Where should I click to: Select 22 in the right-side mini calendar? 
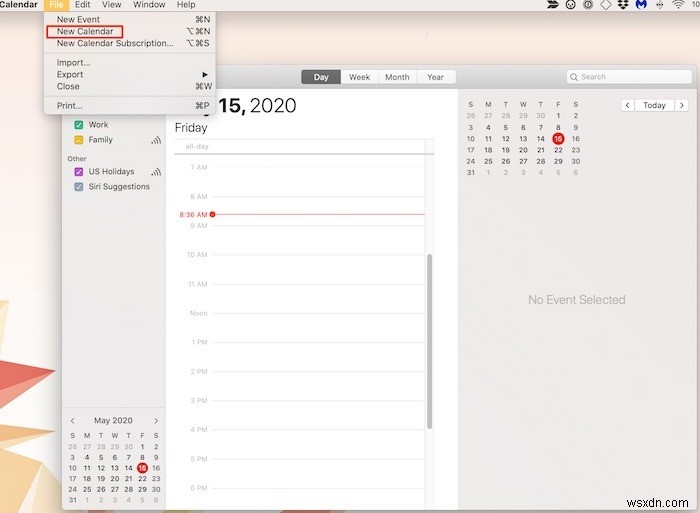pos(558,150)
